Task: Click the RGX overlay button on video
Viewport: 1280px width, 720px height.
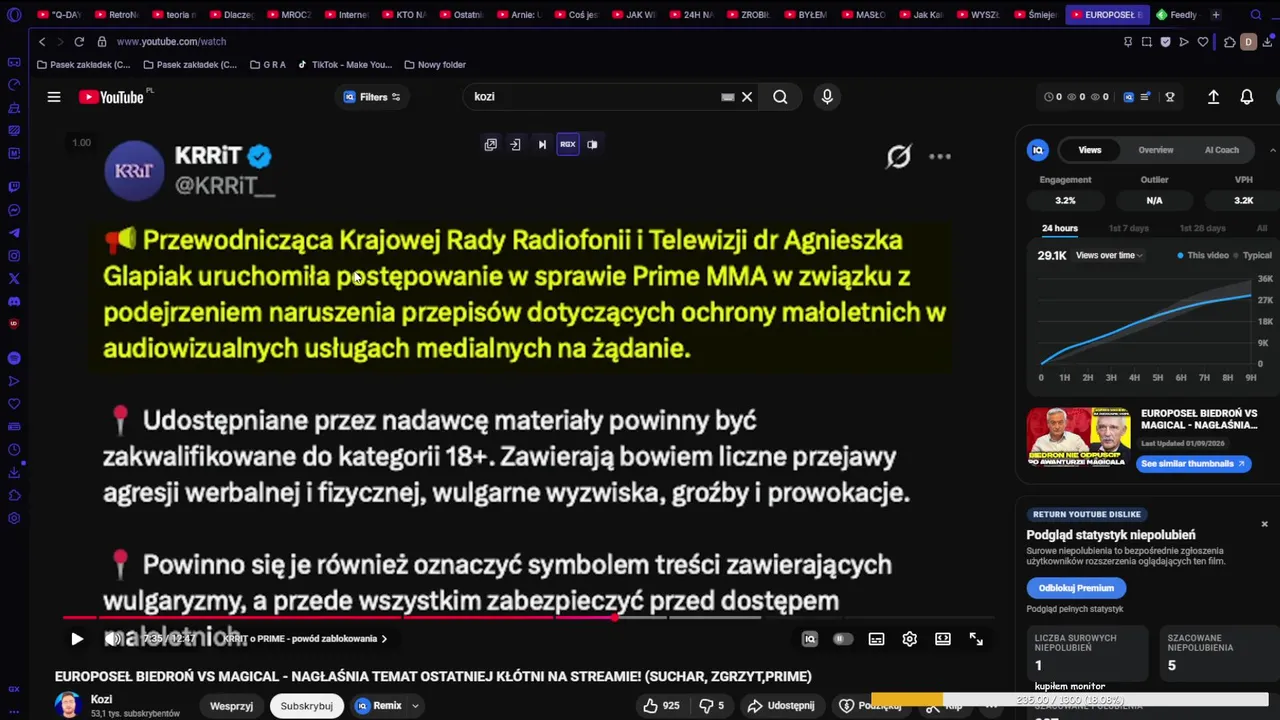Action: click(567, 144)
